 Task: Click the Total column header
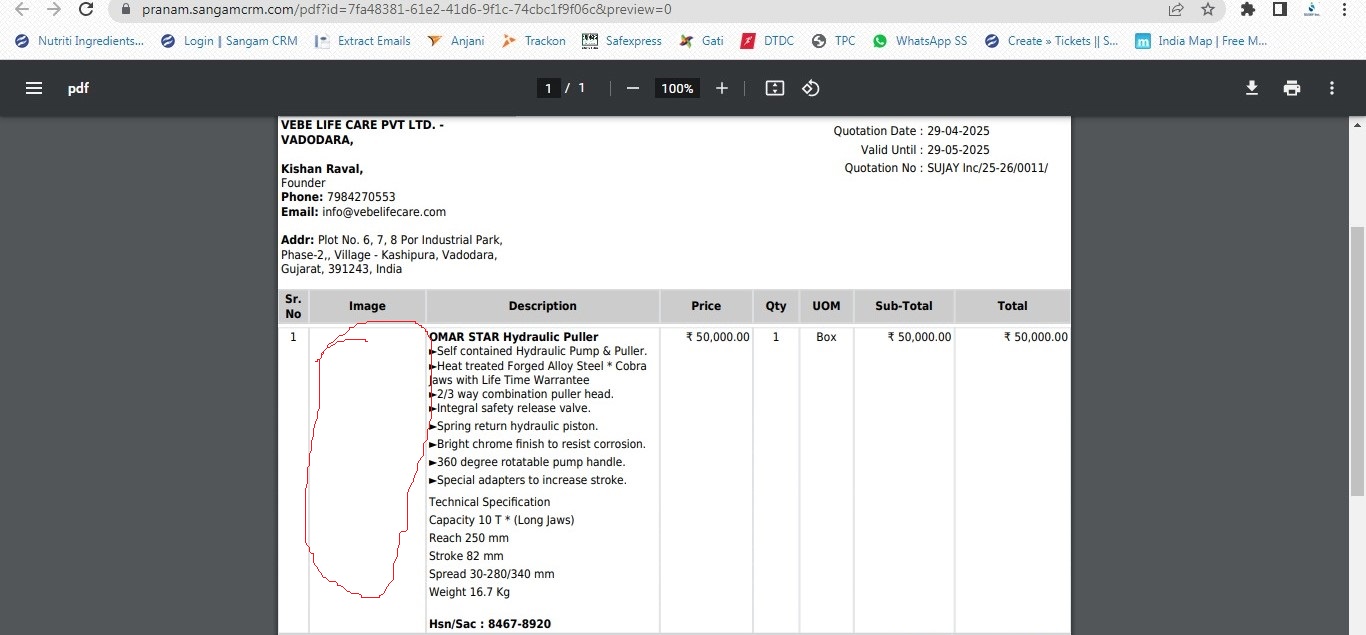[x=1012, y=306]
